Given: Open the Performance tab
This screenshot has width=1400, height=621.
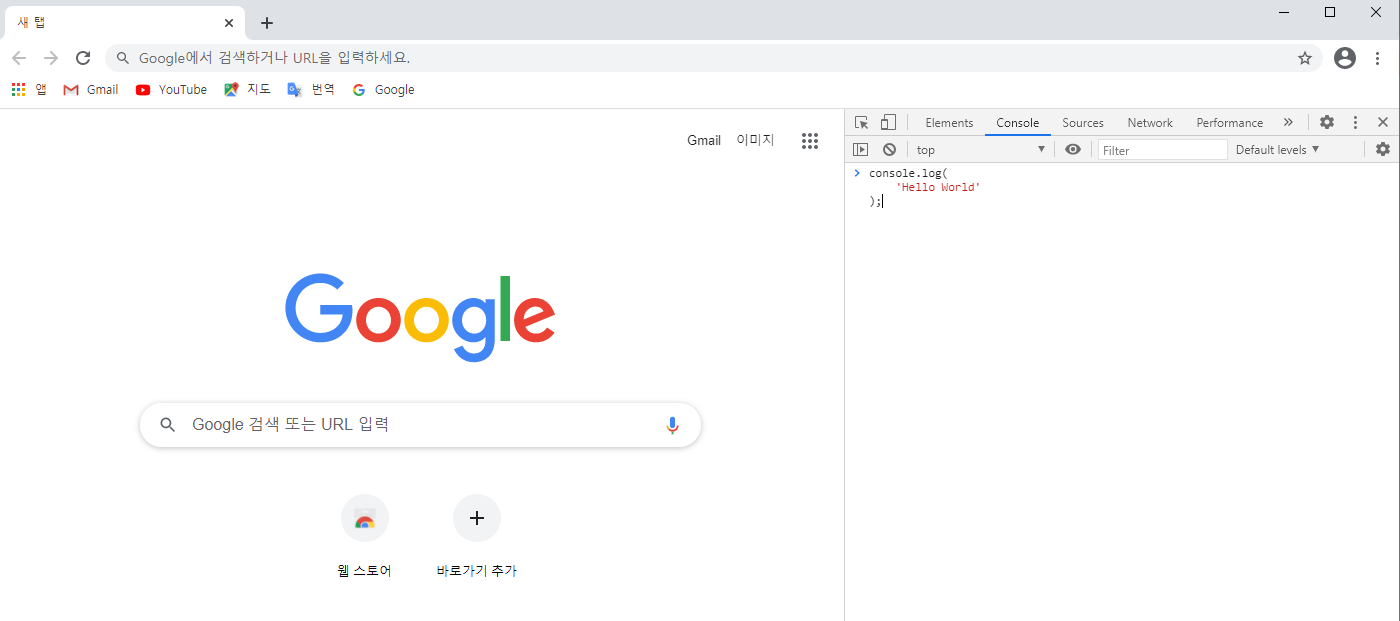Looking at the screenshot, I should (1230, 123).
